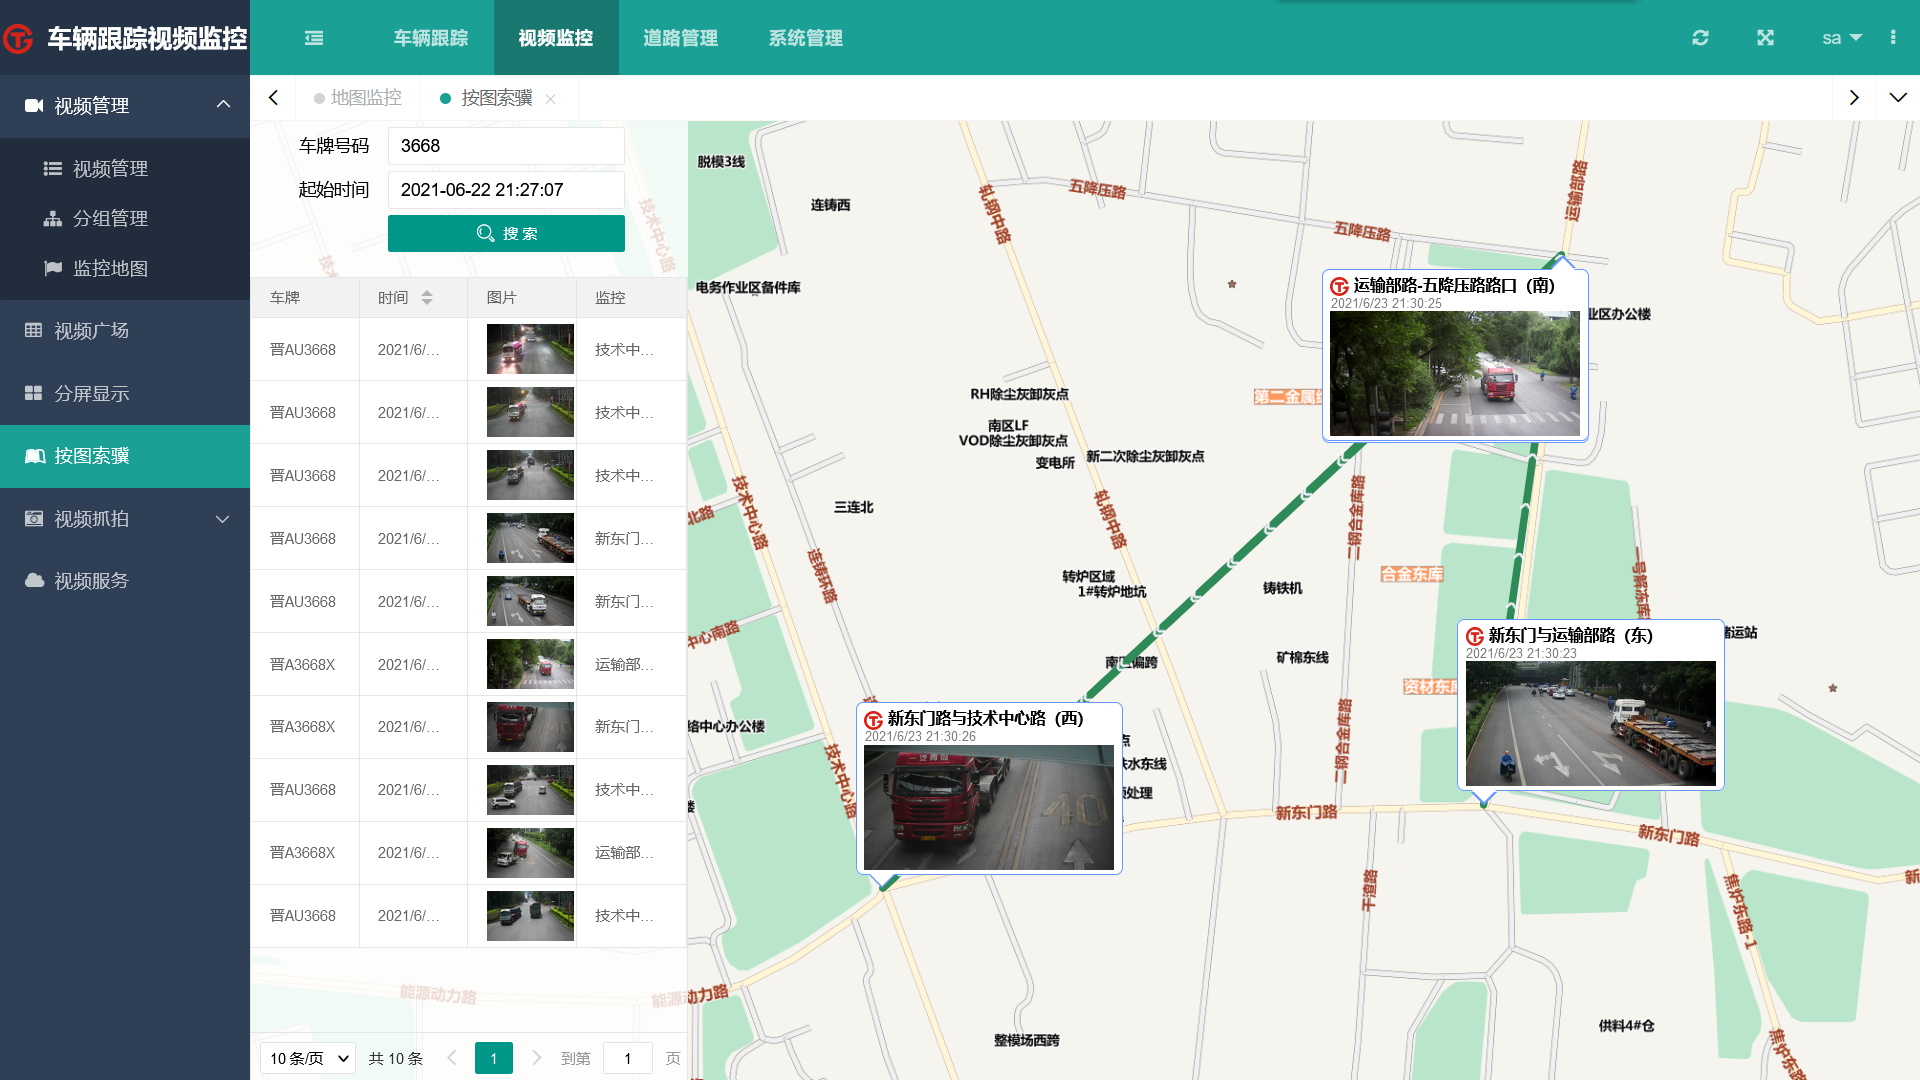This screenshot has width=1920, height=1080.
Task: Click page 1 pagination button
Action: click(x=494, y=1058)
